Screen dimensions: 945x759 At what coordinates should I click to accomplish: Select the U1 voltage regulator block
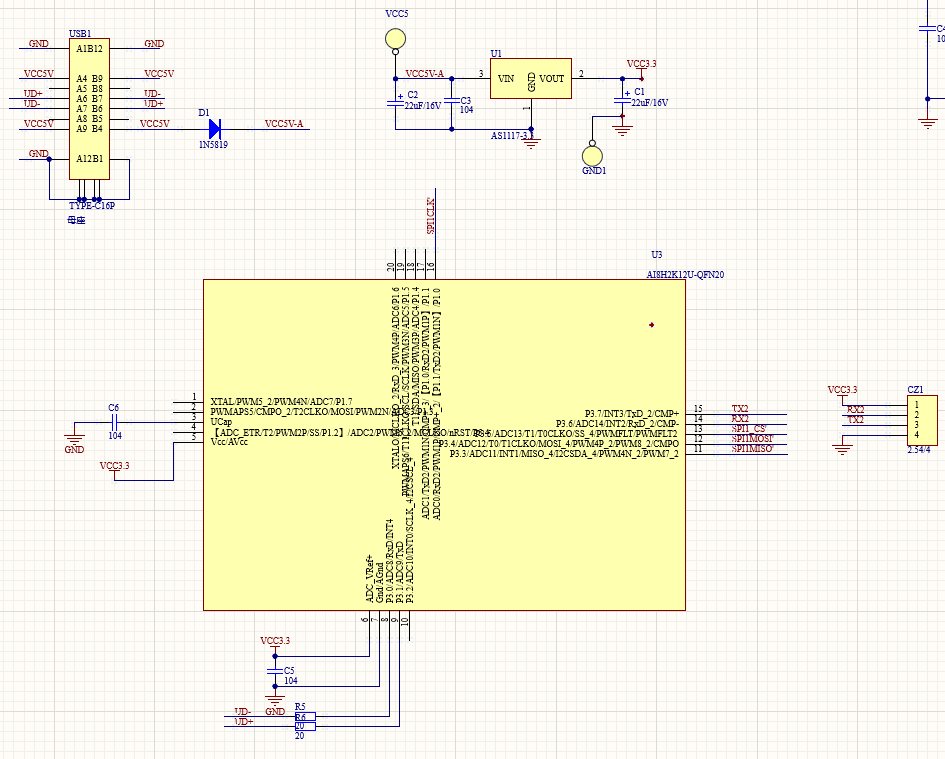point(530,78)
